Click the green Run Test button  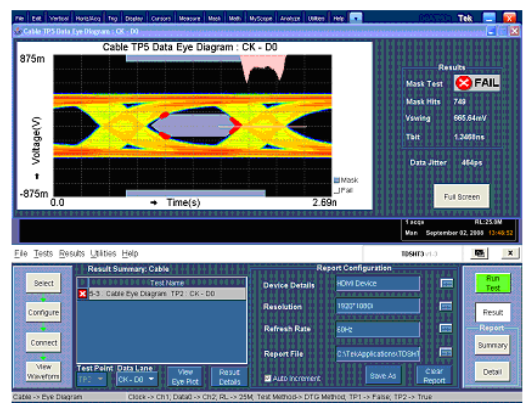coord(493,283)
